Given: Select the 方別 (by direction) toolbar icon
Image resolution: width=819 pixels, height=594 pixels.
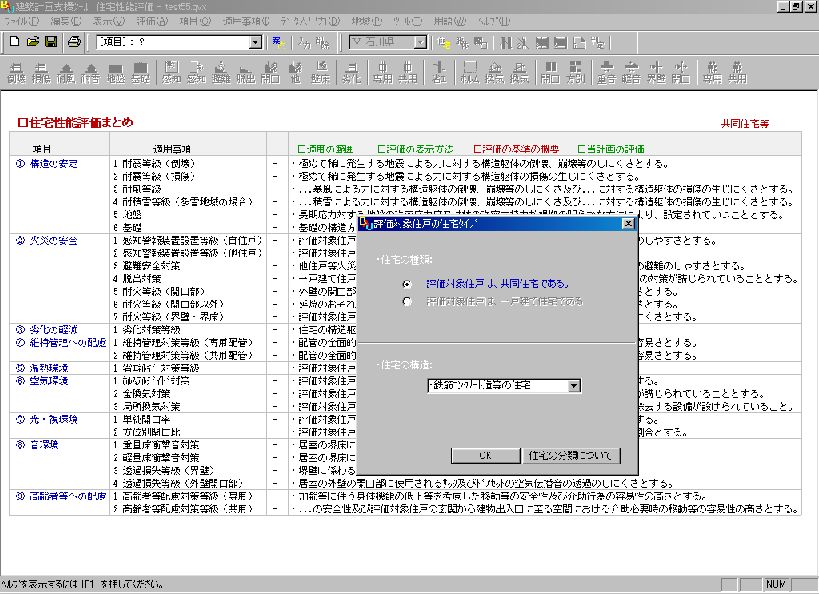Looking at the screenshot, I should tap(575, 73).
